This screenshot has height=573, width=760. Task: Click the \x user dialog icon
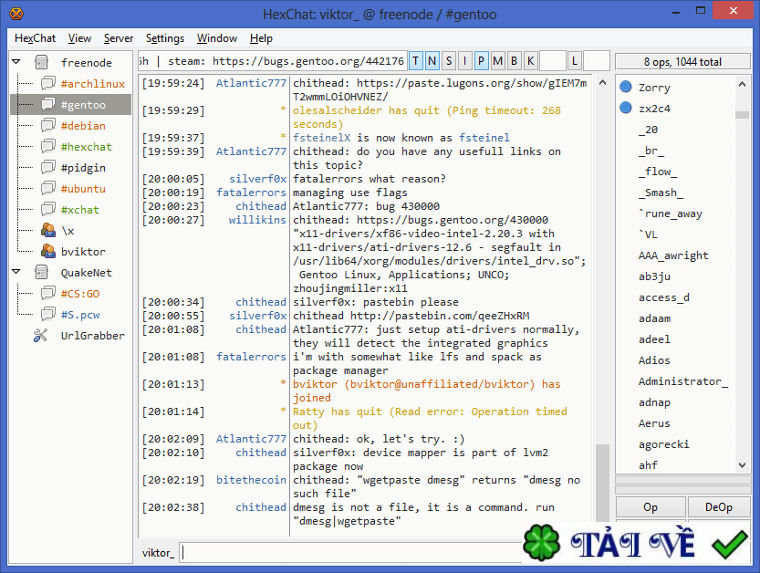tap(48, 230)
